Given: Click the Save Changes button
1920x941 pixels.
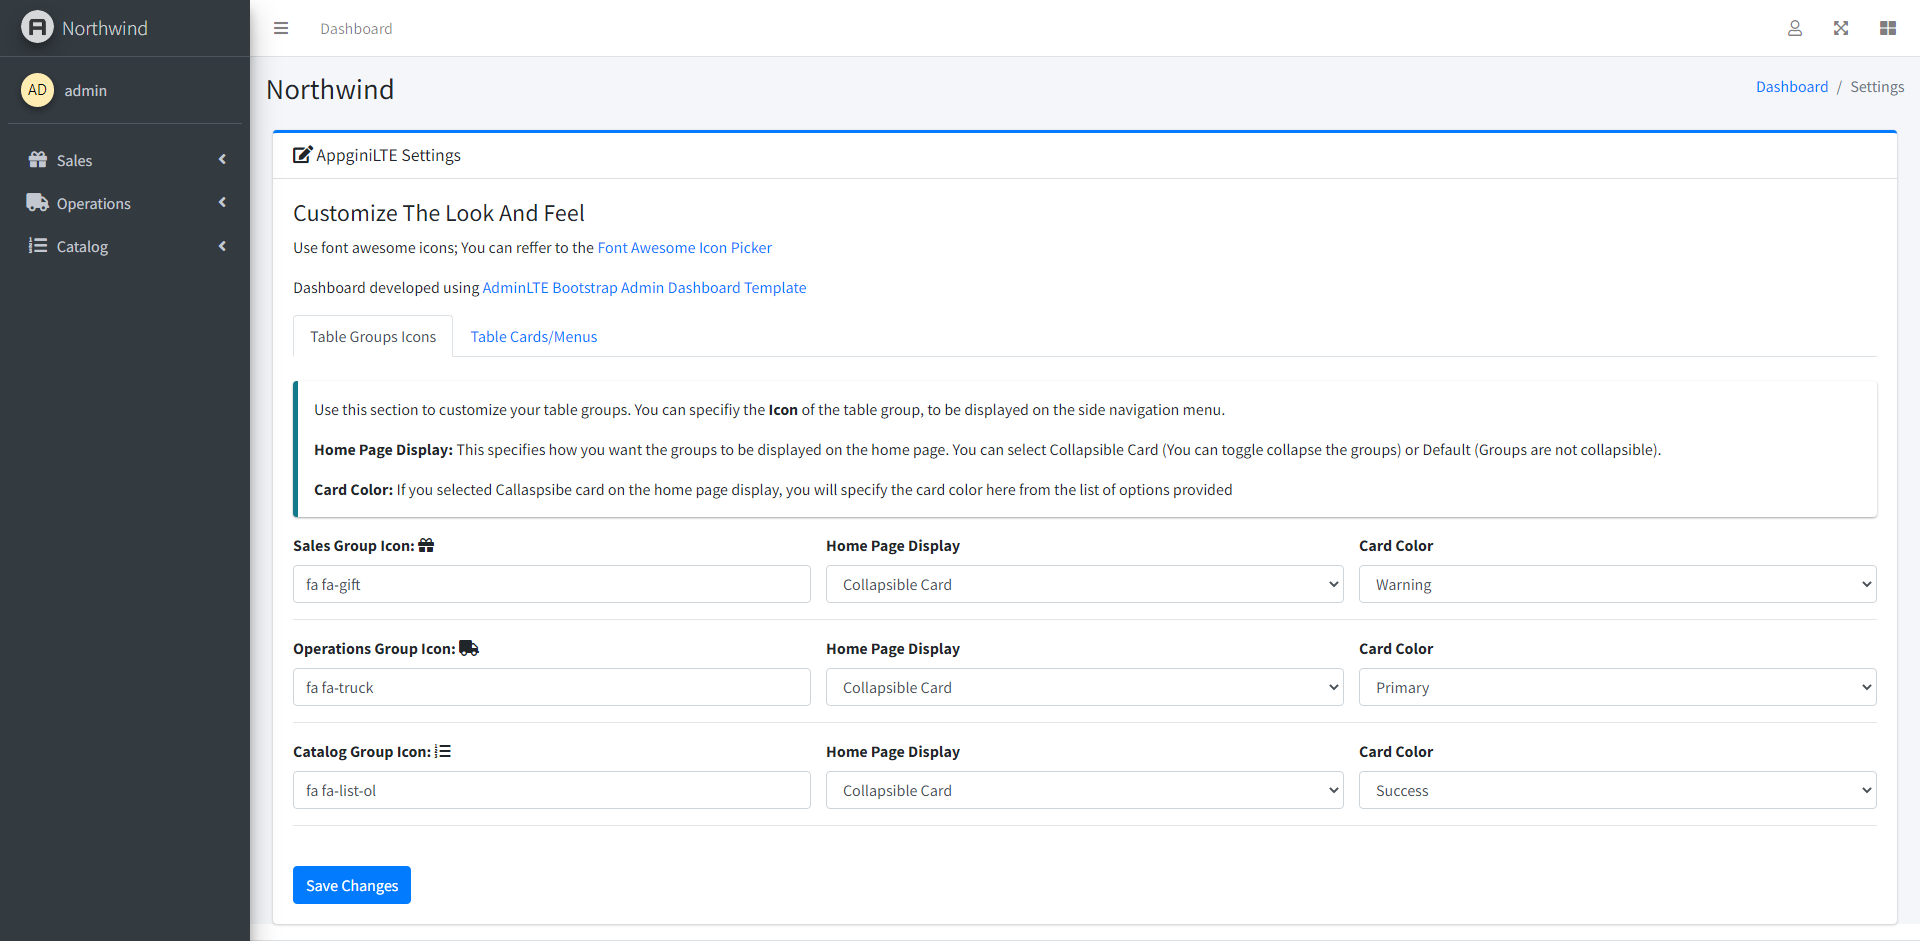Looking at the screenshot, I should pyautogui.click(x=351, y=885).
